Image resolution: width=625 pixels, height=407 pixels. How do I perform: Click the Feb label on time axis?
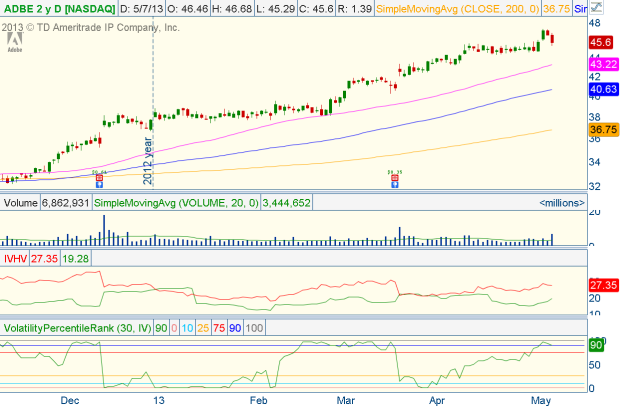[258, 400]
